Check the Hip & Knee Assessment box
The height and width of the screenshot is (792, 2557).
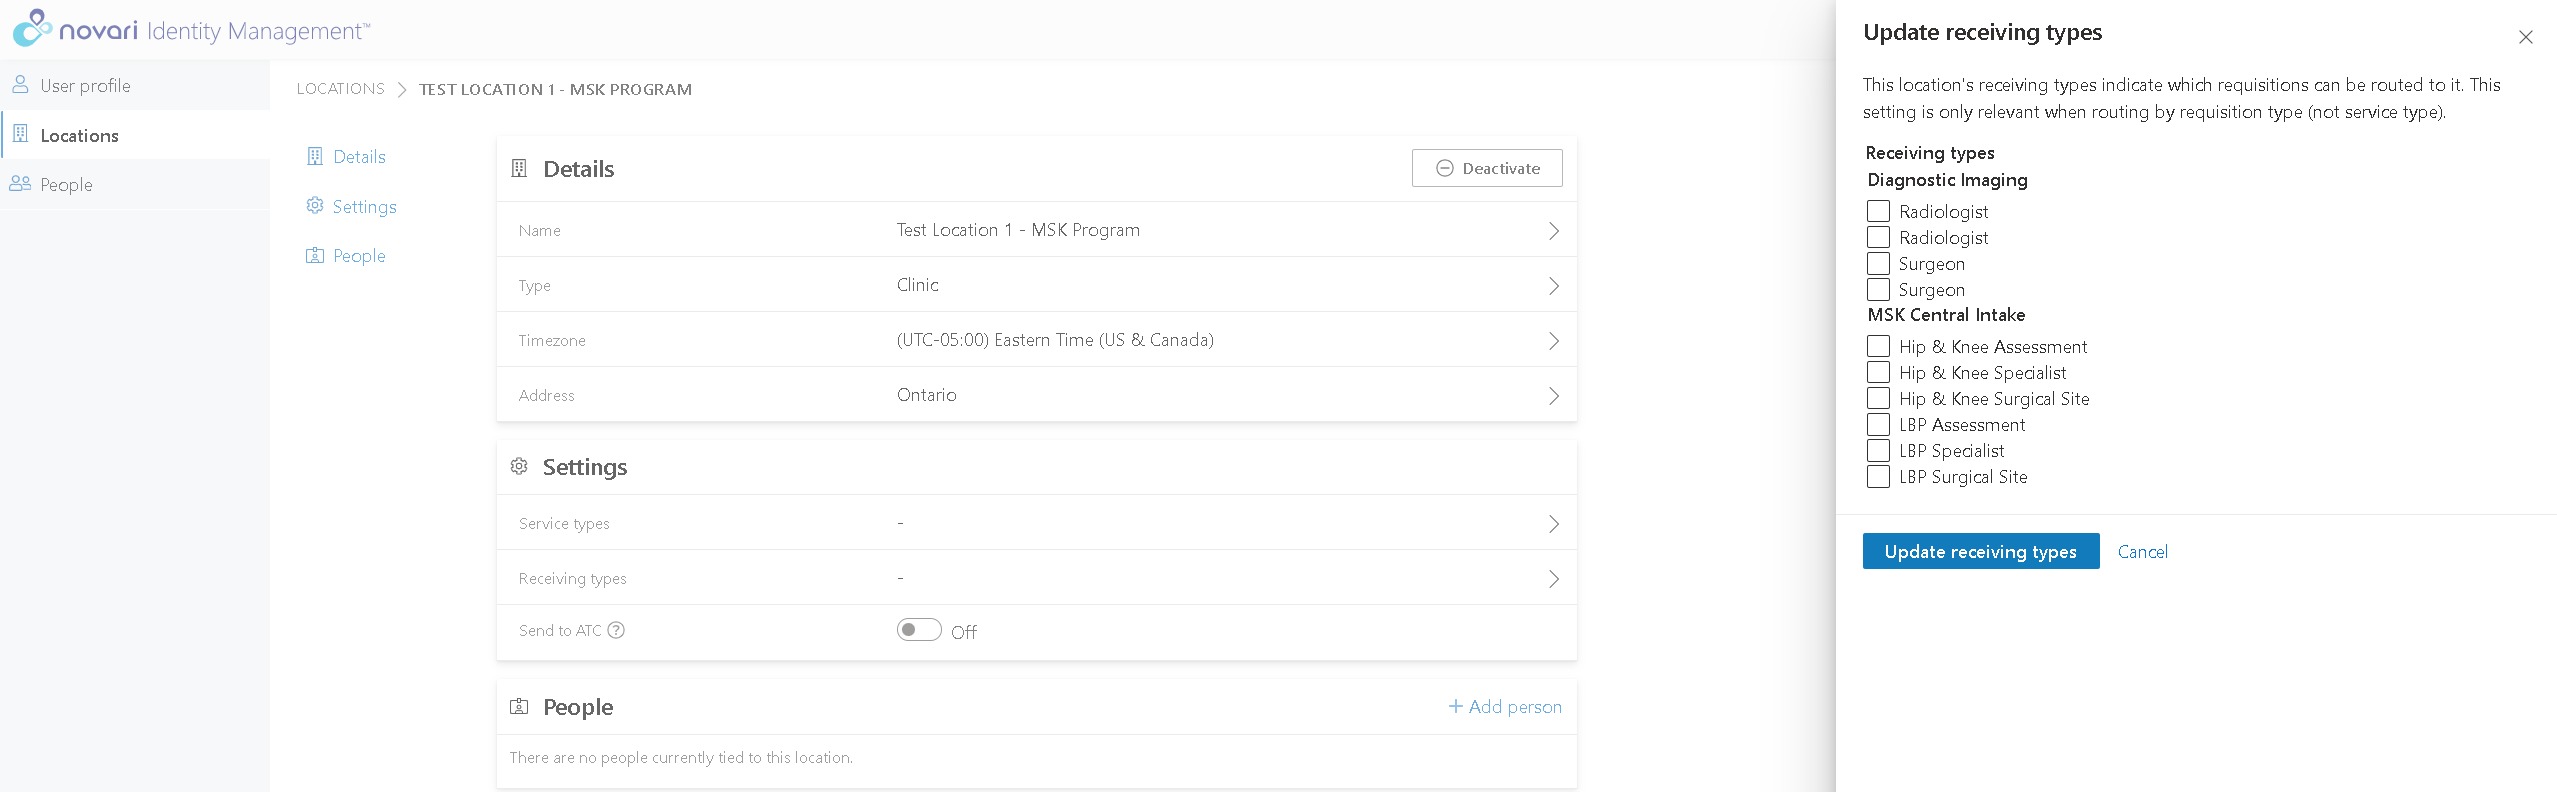pos(1878,346)
